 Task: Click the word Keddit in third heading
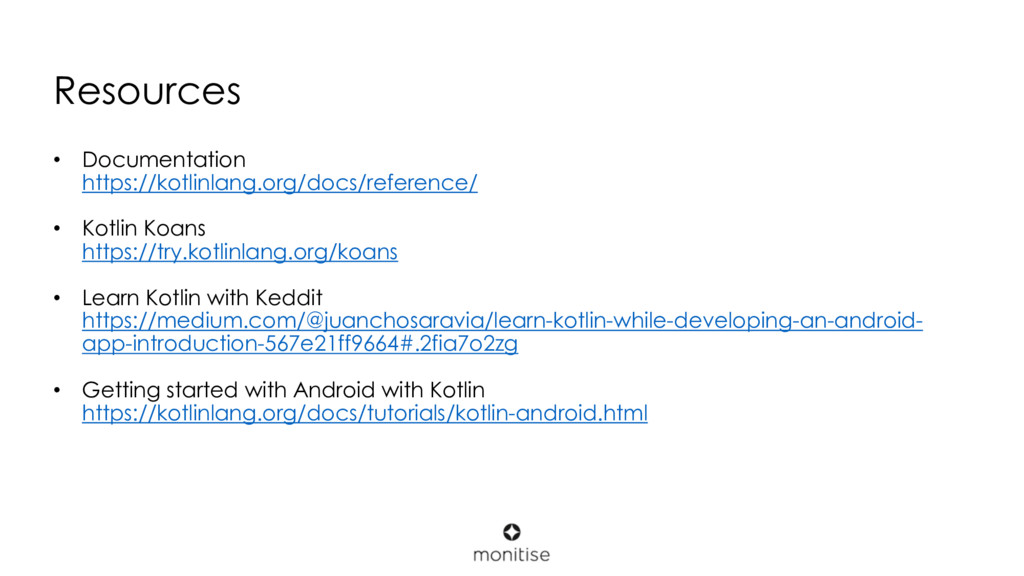(289, 298)
